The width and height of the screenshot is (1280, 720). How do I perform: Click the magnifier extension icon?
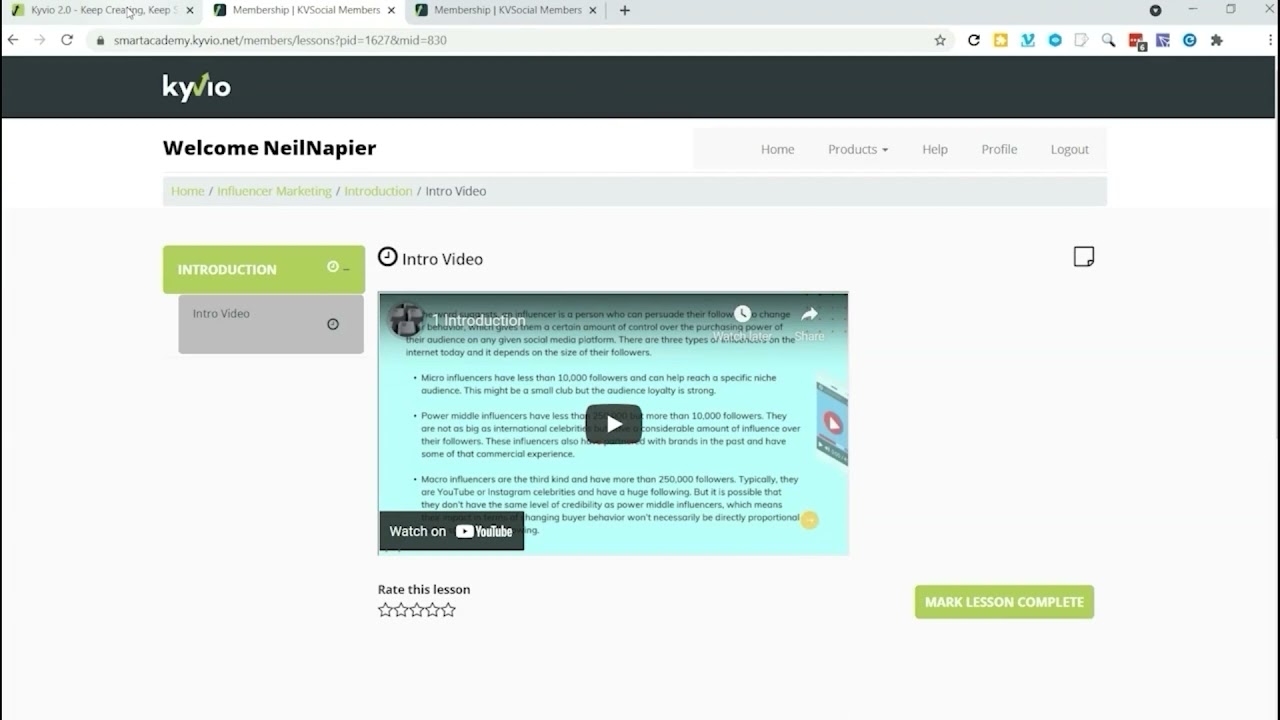(x=1108, y=40)
